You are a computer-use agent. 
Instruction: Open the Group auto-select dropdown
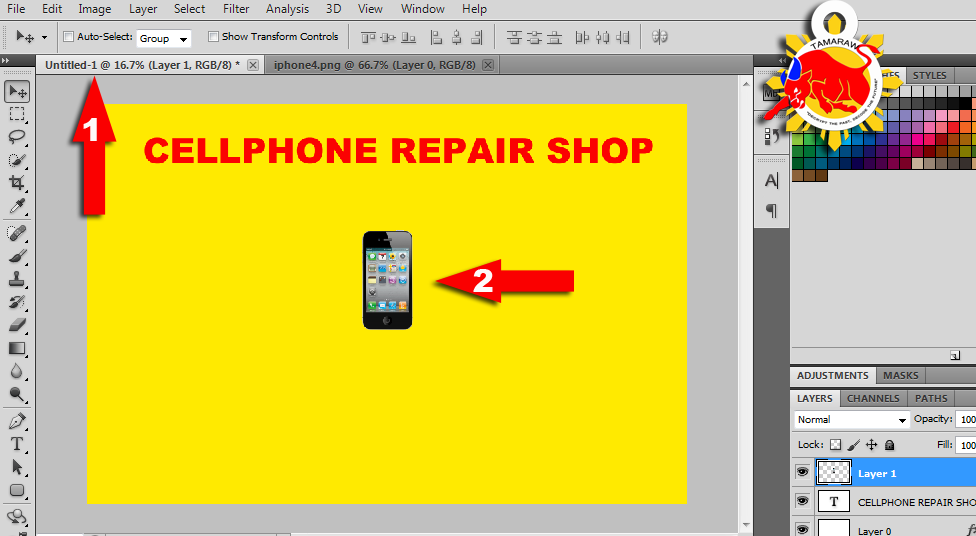click(164, 39)
